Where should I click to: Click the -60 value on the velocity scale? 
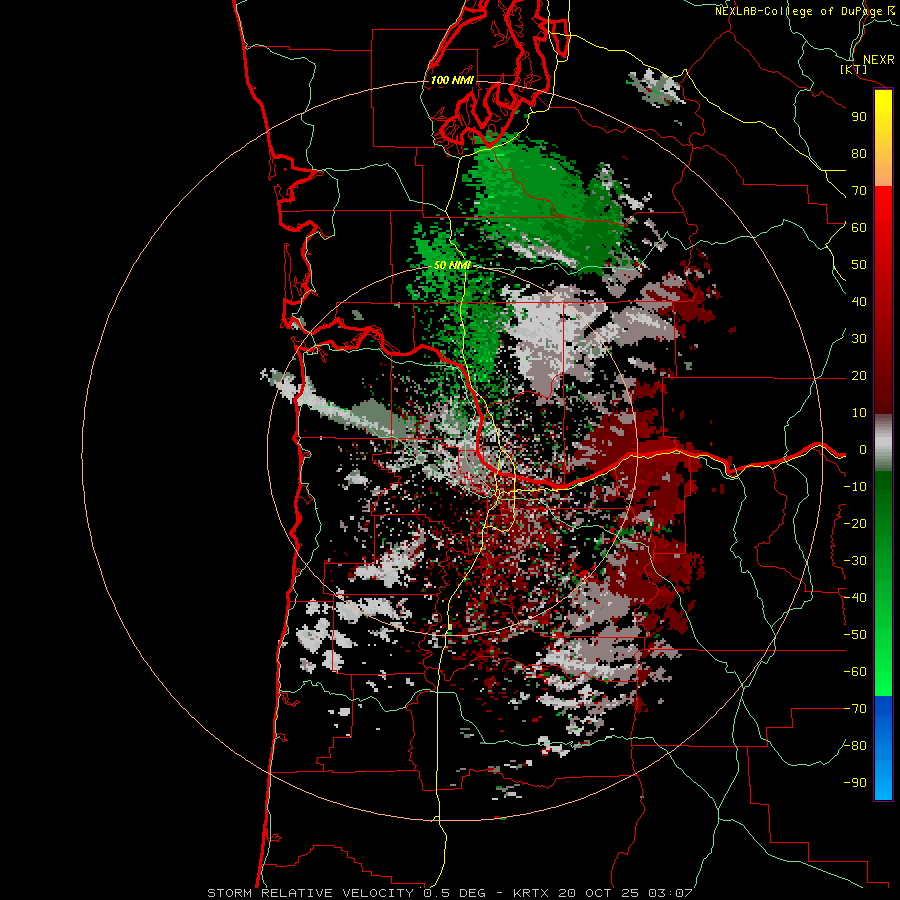click(x=855, y=672)
